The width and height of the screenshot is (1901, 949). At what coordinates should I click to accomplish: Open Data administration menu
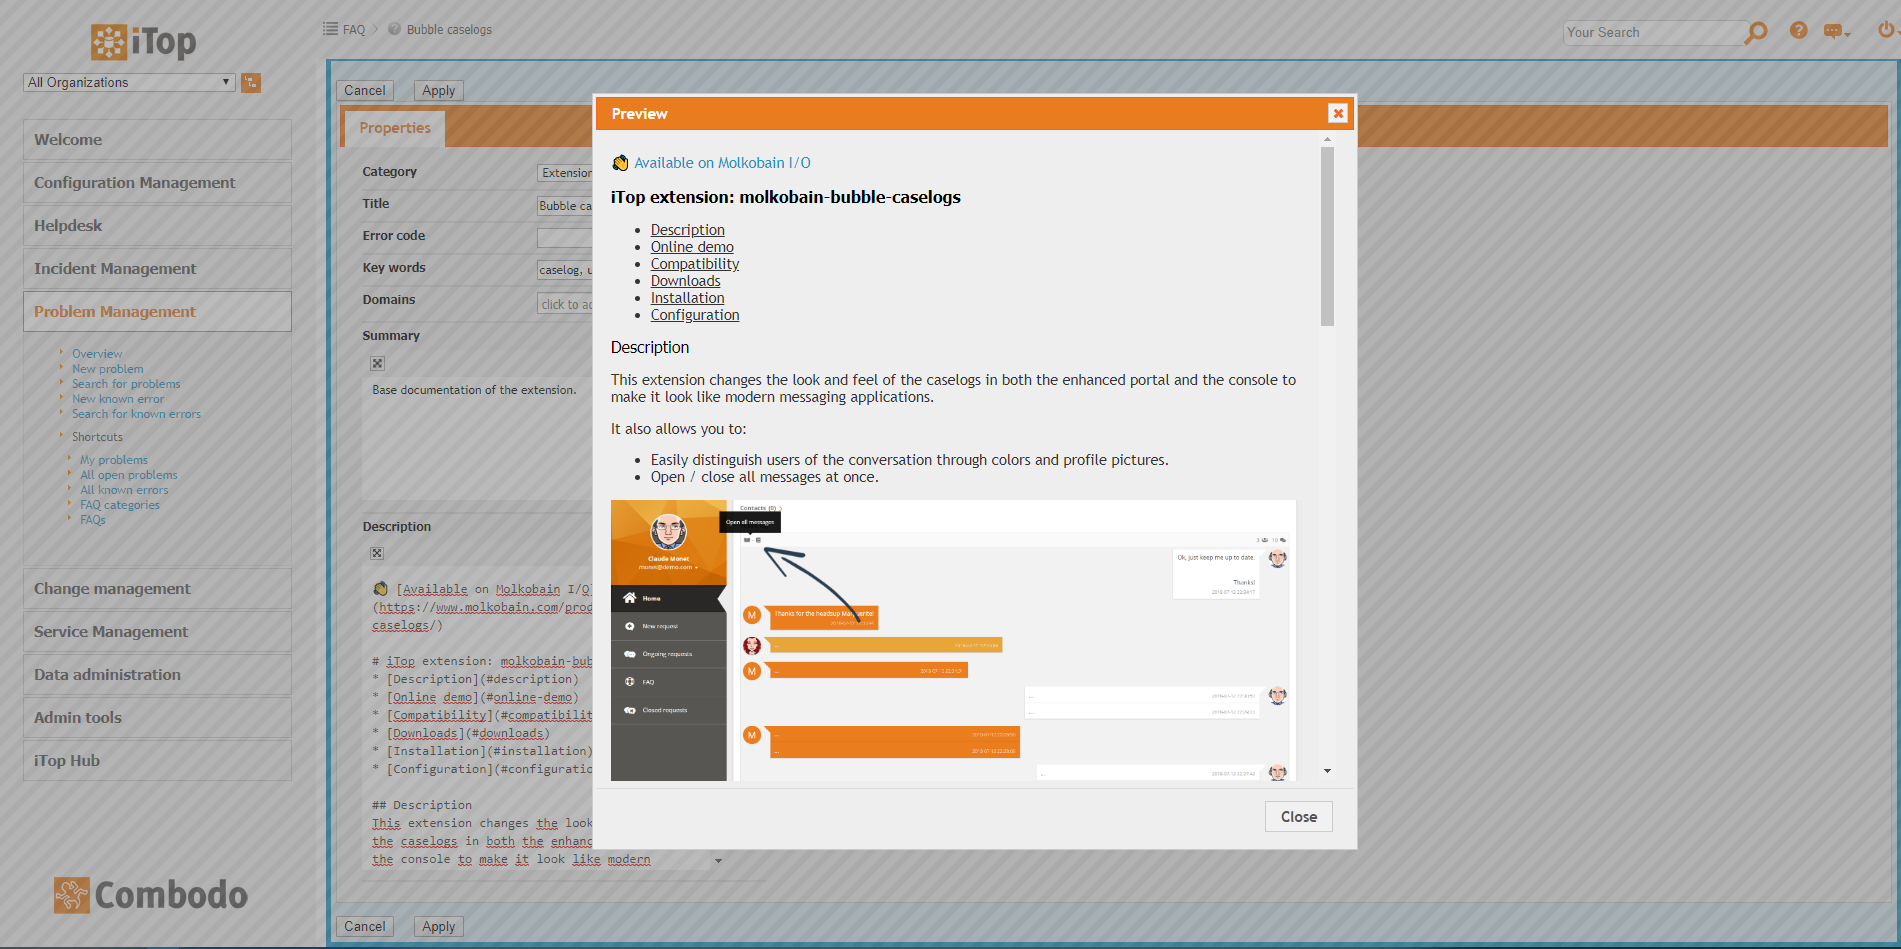(157, 675)
